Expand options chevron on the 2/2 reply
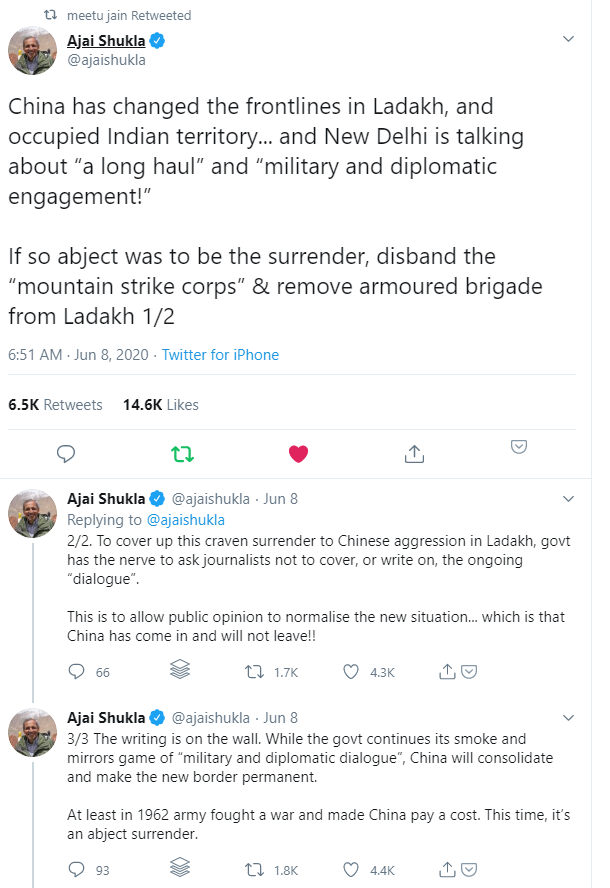This screenshot has height=888, width=610. 568,498
